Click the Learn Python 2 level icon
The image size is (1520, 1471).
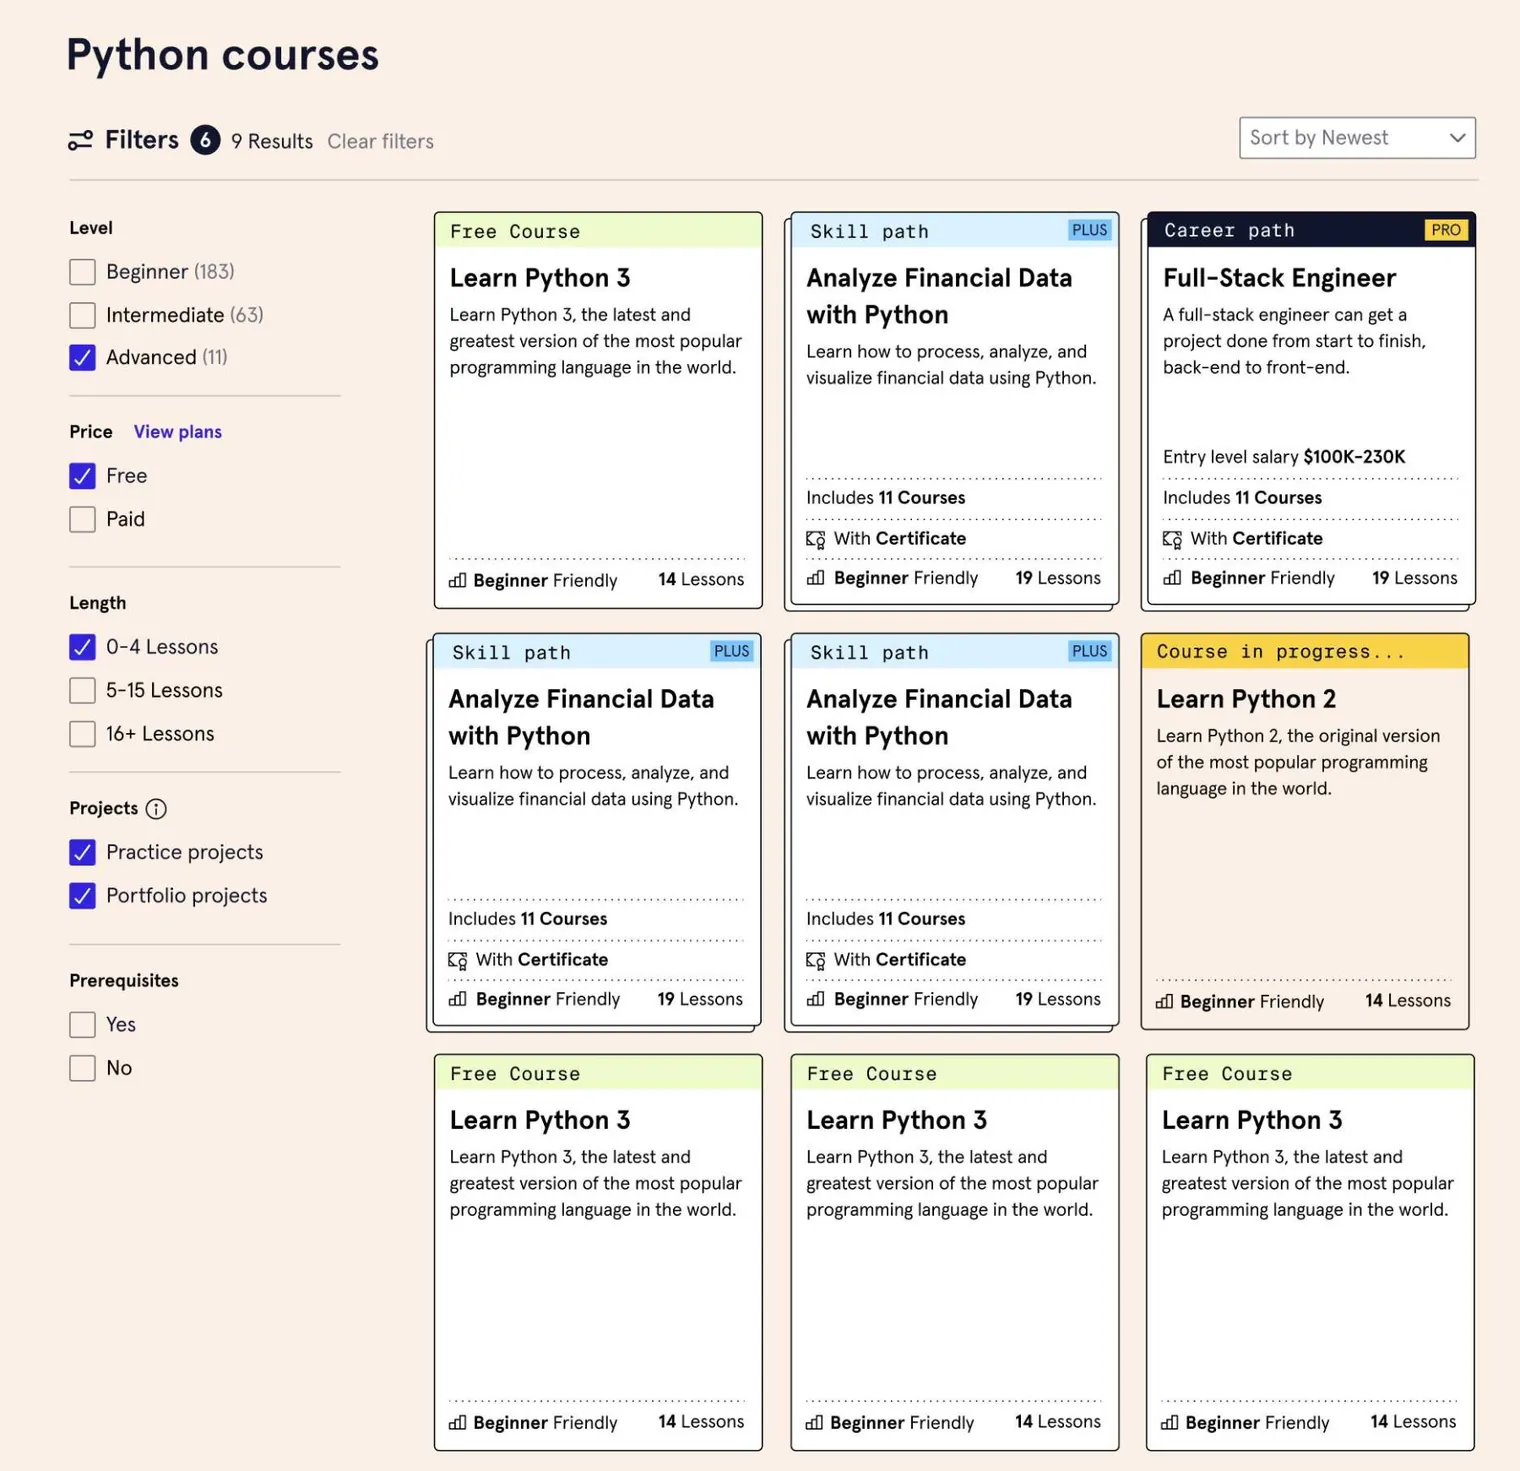(1165, 1001)
